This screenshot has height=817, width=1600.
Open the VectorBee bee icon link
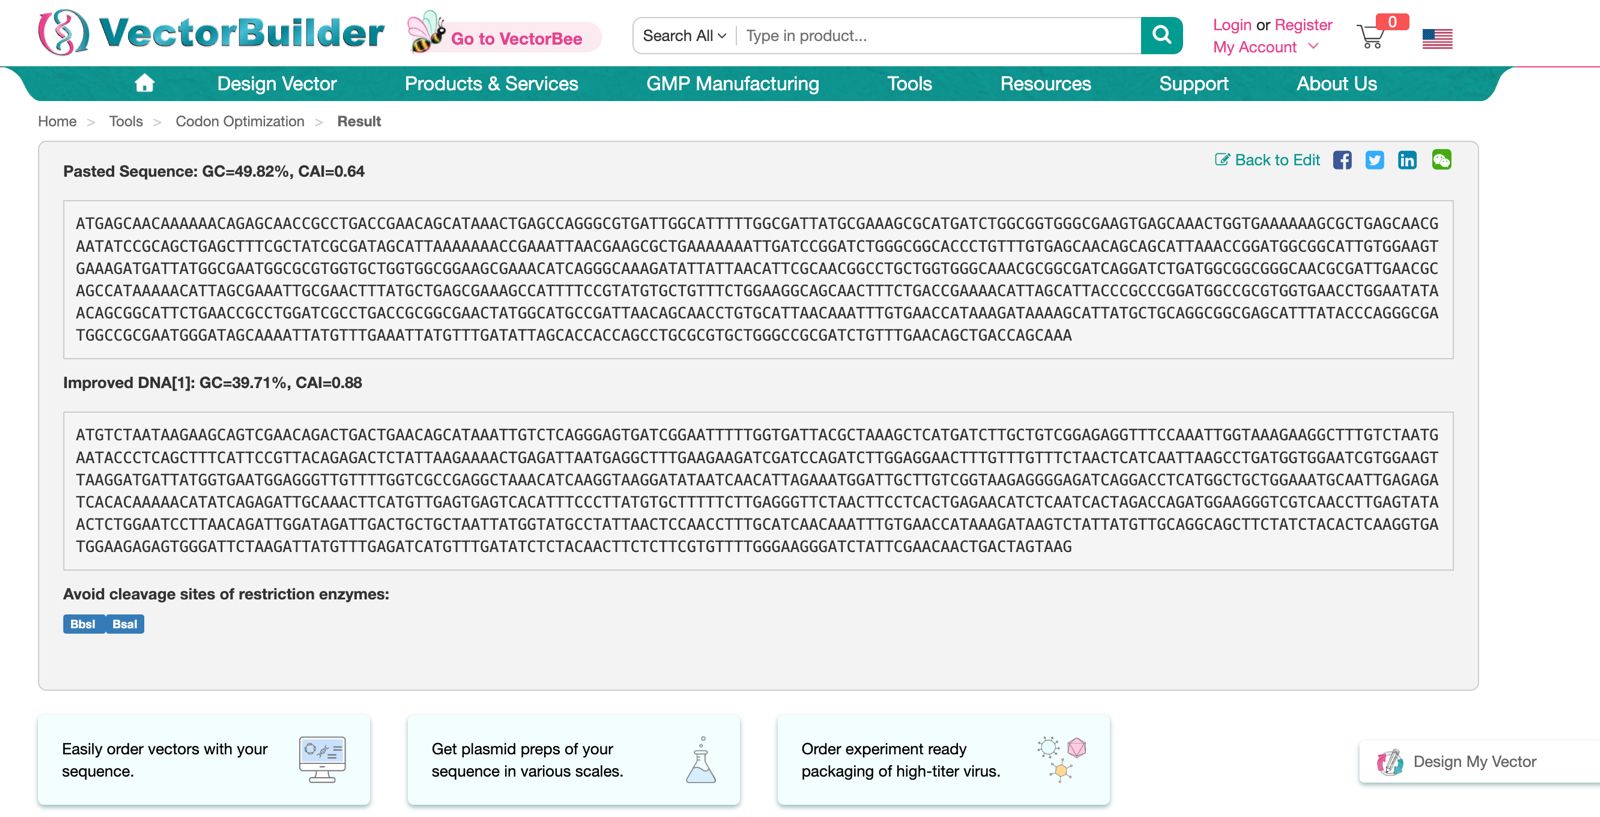point(425,32)
